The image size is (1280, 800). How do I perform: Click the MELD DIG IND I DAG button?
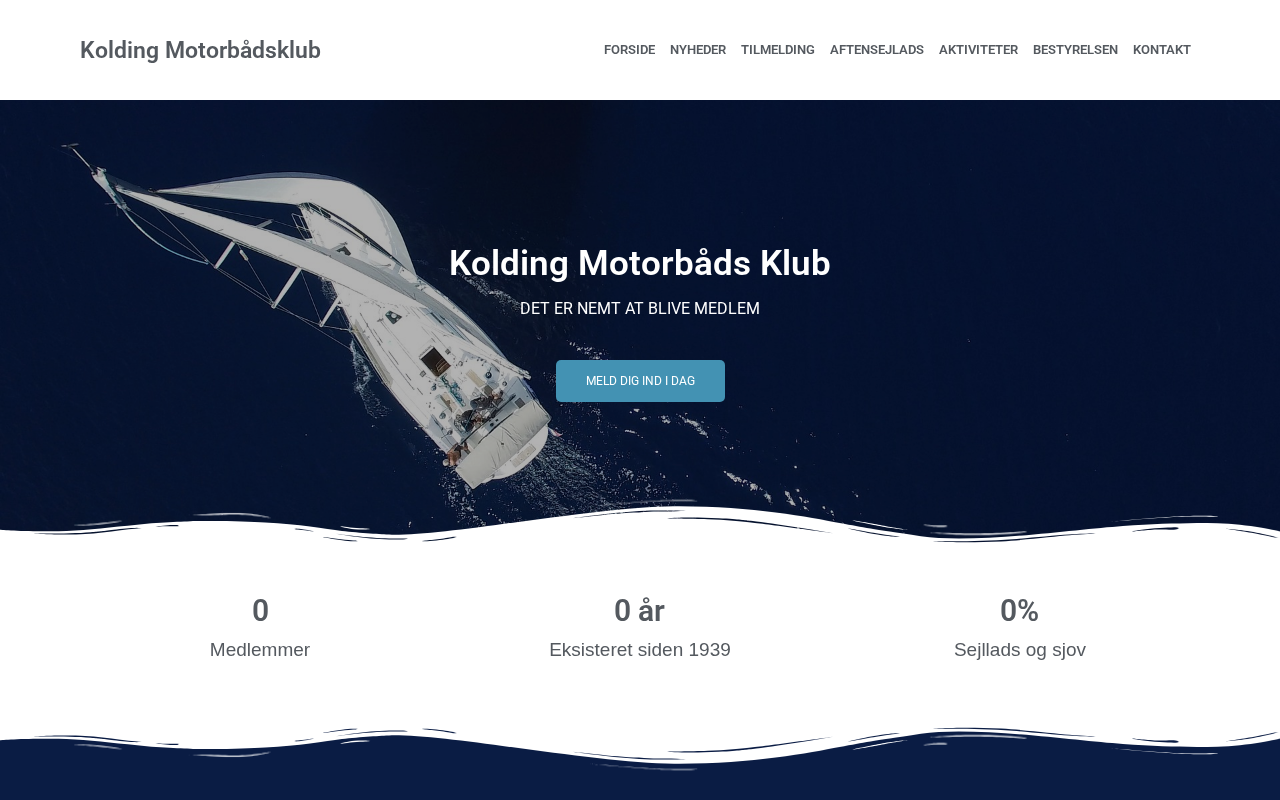click(x=640, y=381)
